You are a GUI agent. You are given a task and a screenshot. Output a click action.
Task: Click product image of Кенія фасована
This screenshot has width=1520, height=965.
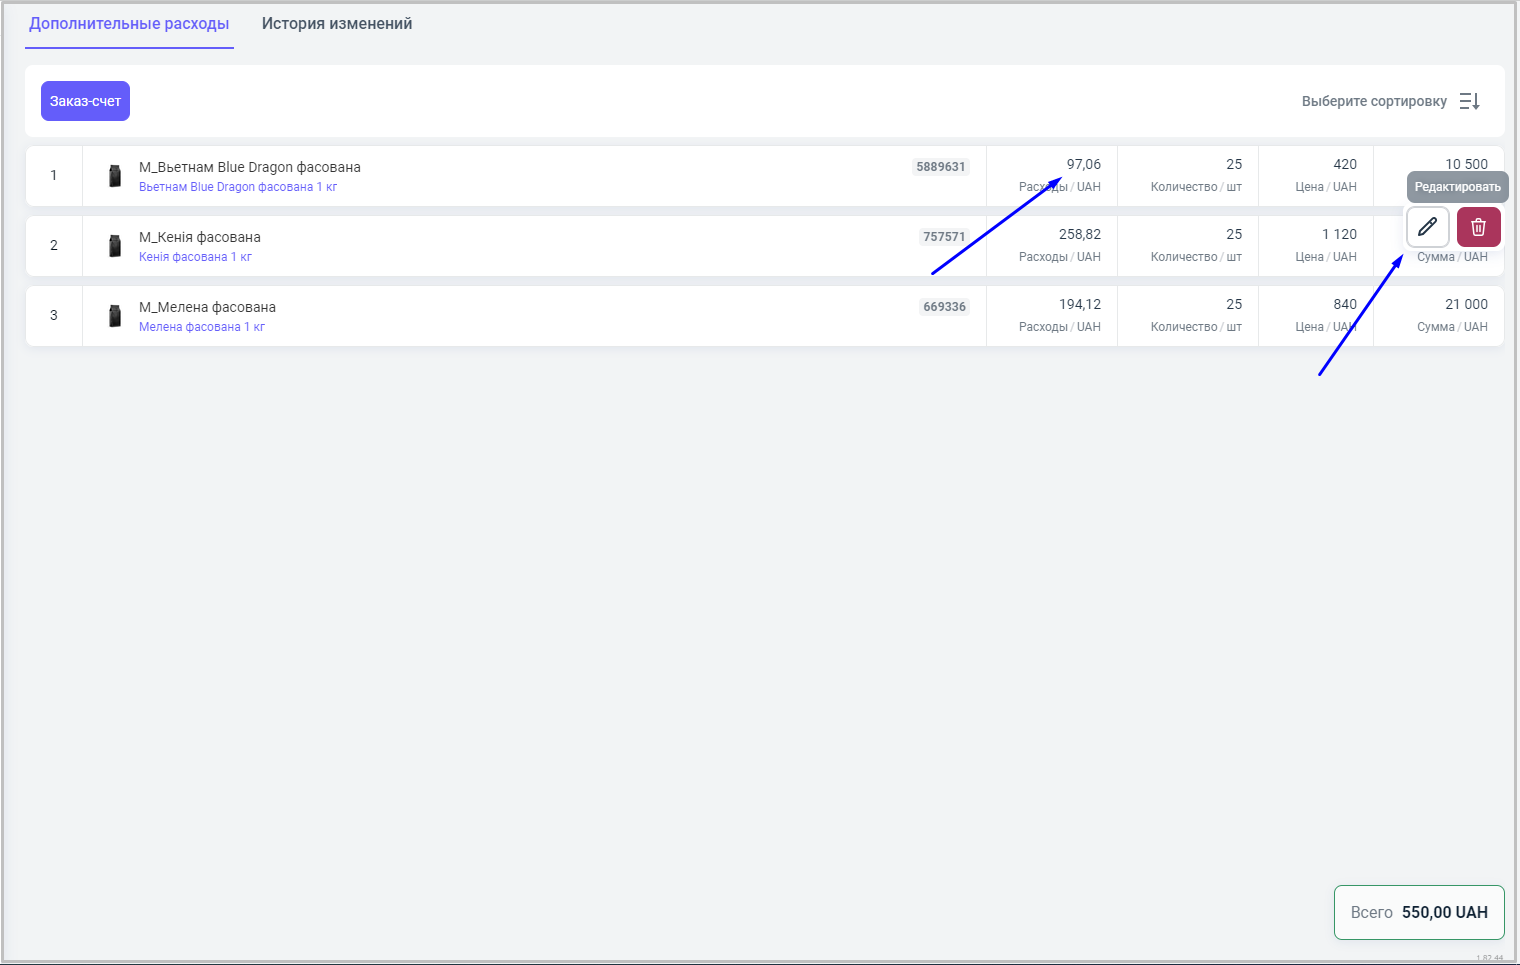pyautogui.click(x=115, y=246)
